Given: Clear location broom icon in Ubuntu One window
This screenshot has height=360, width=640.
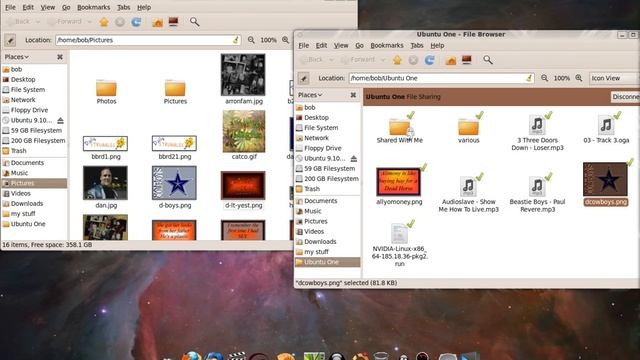Looking at the screenshot, I should click(x=529, y=78).
